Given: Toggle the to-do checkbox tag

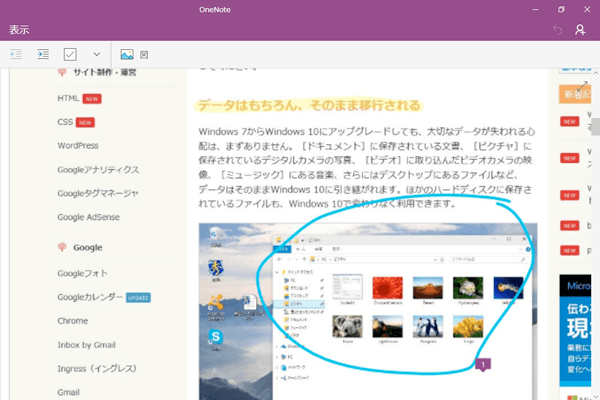Looking at the screenshot, I should click(70, 54).
